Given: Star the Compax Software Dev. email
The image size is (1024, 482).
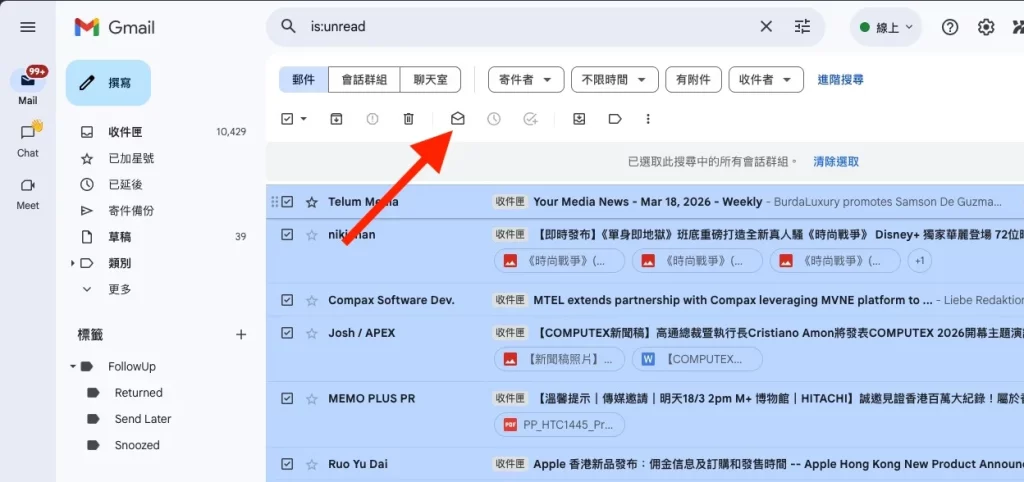Looking at the screenshot, I should point(311,300).
